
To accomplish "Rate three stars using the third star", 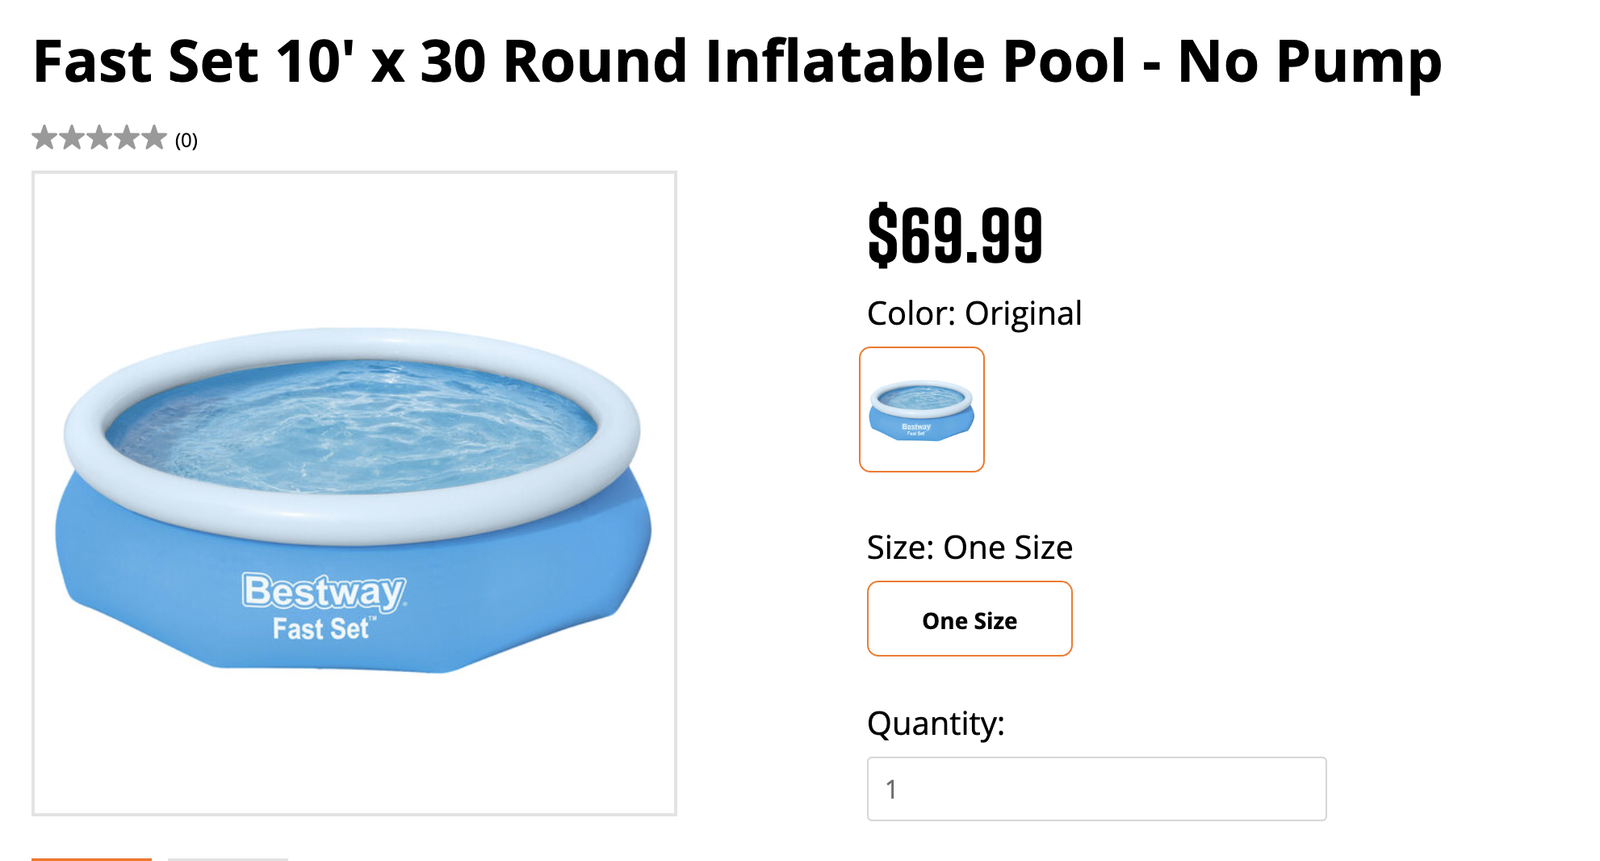I will [x=99, y=138].
